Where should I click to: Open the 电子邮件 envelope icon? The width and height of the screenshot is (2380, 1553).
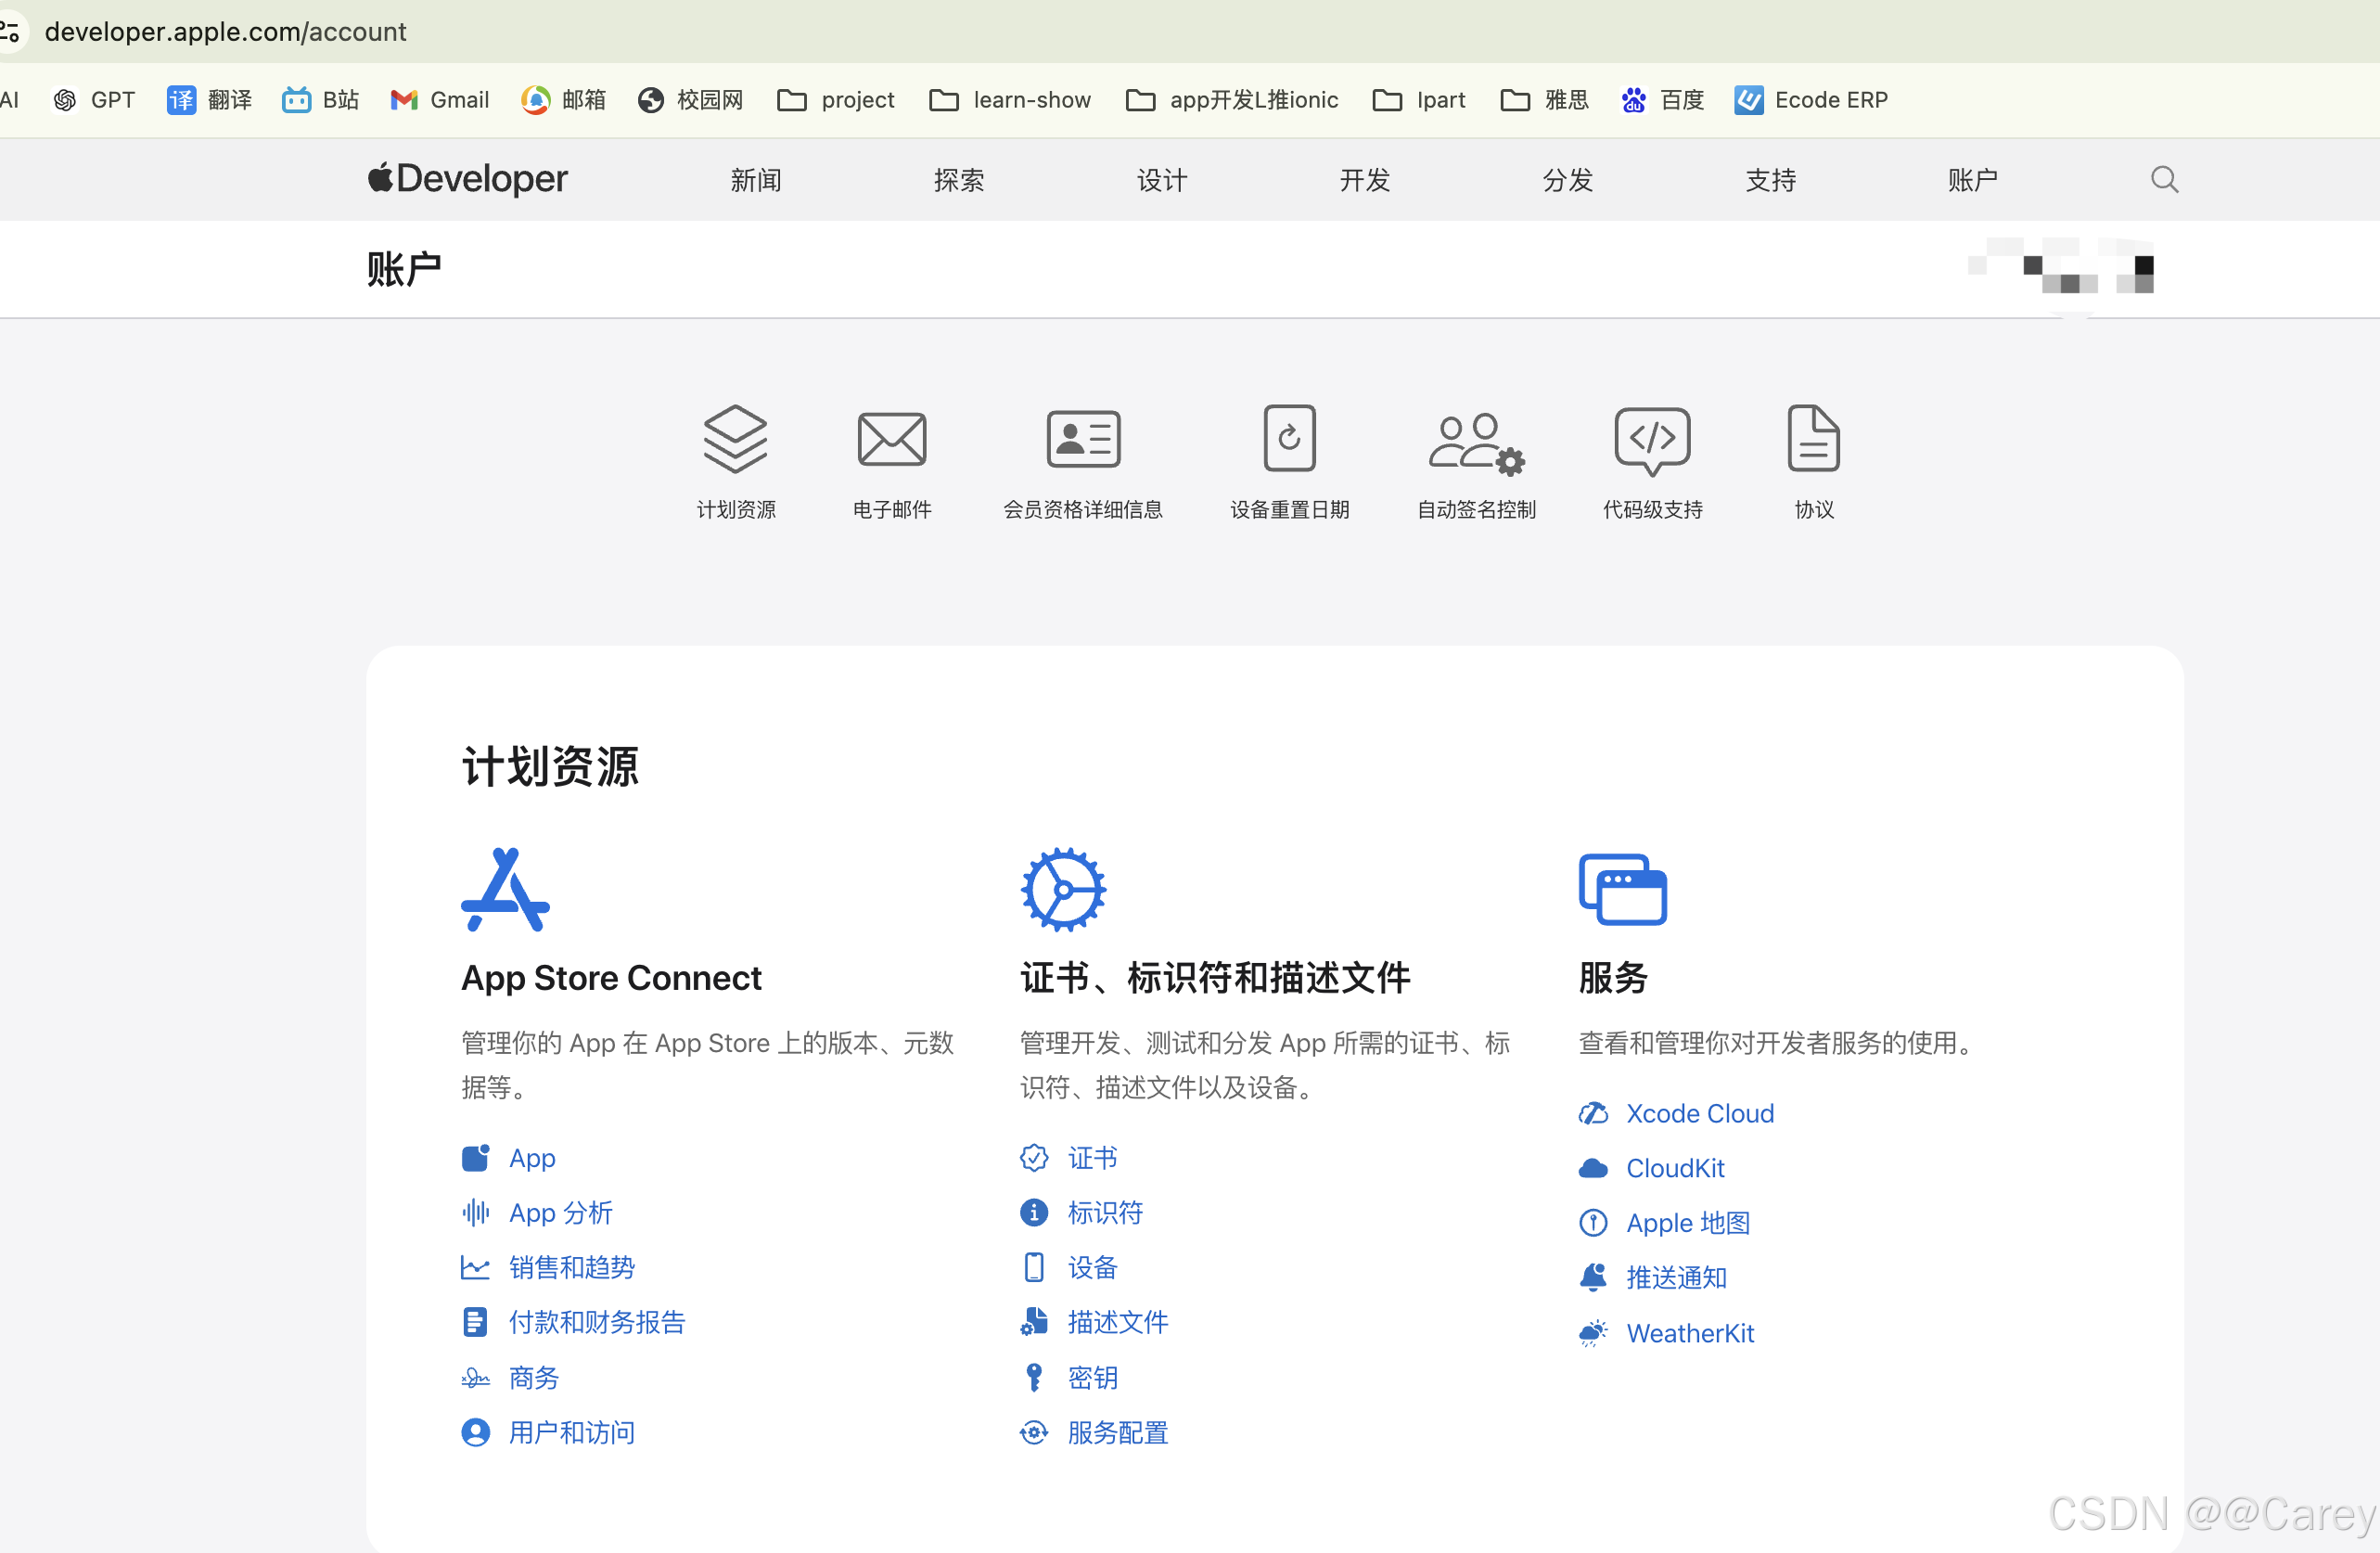click(x=891, y=439)
